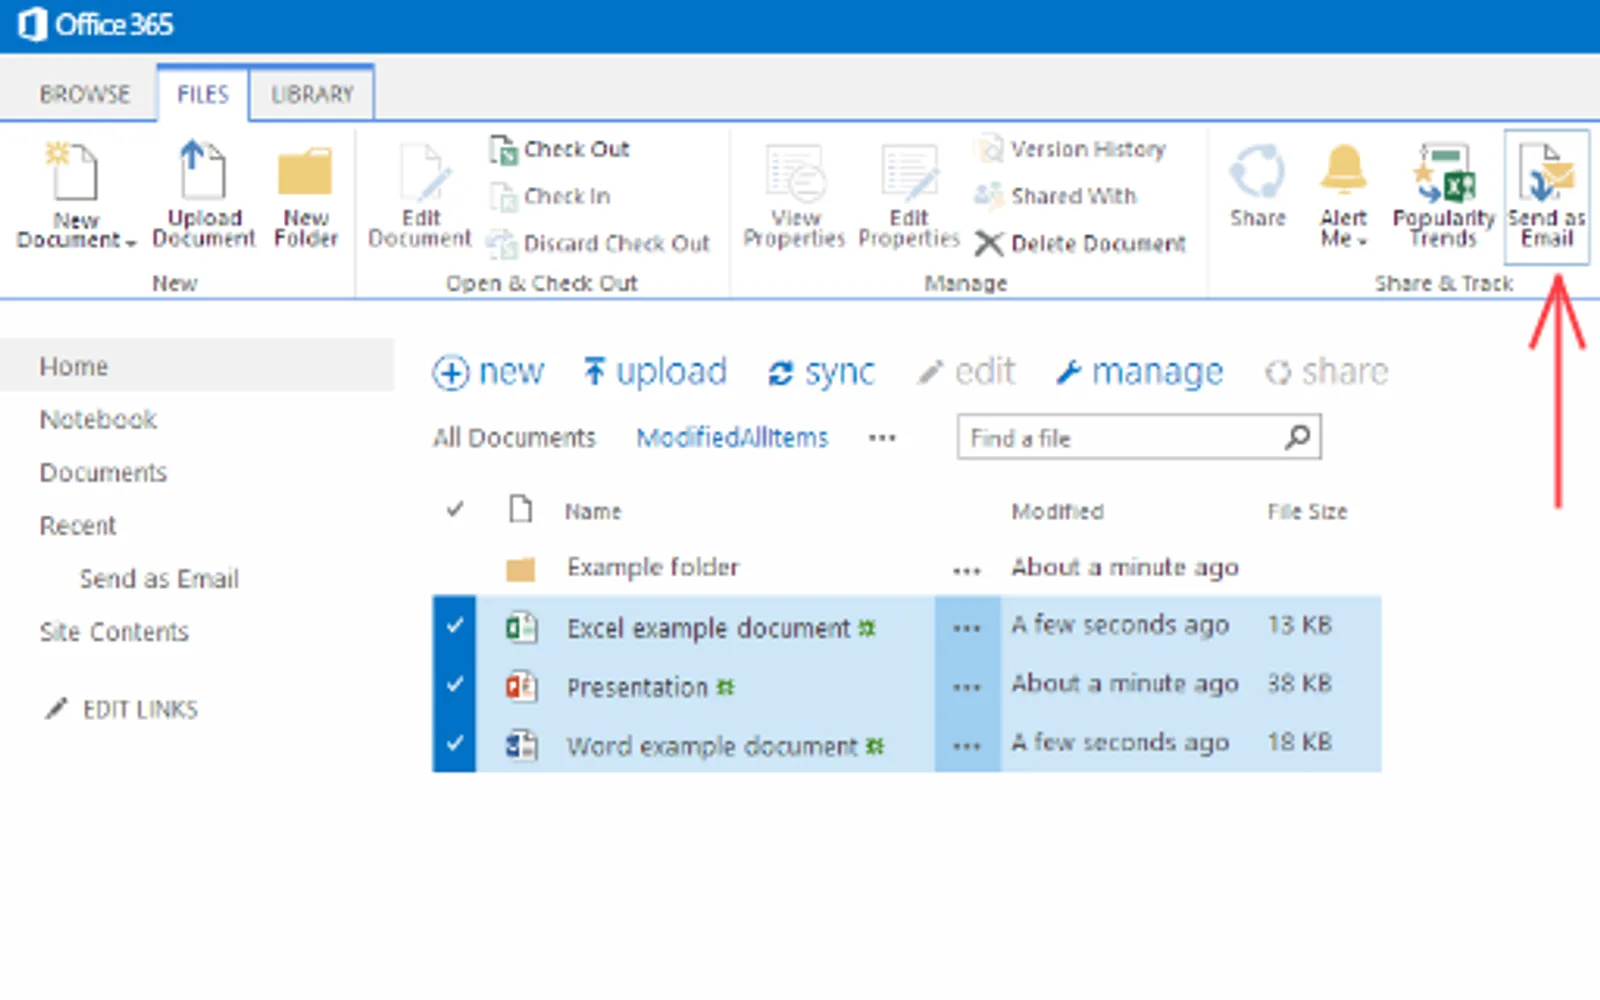Switch to the LIBRARY tab
This screenshot has width=1600, height=1000.
pyautogui.click(x=312, y=94)
